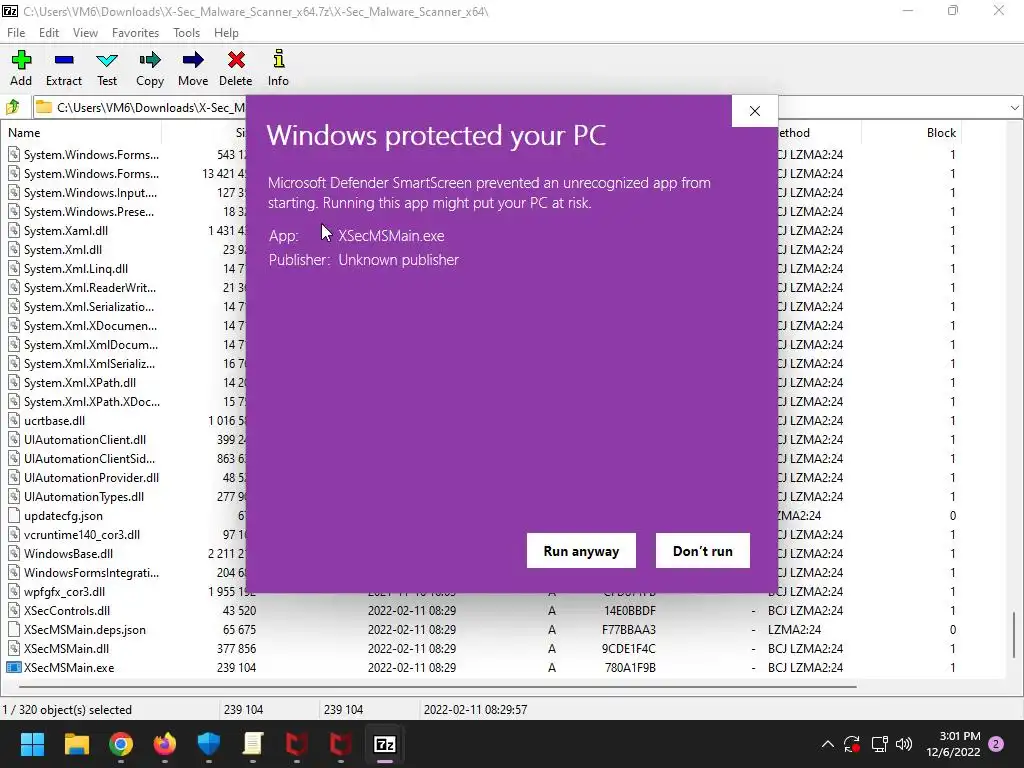Open the notification center badge
Viewport: 1024px width, 768px height.
click(x=996, y=744)
